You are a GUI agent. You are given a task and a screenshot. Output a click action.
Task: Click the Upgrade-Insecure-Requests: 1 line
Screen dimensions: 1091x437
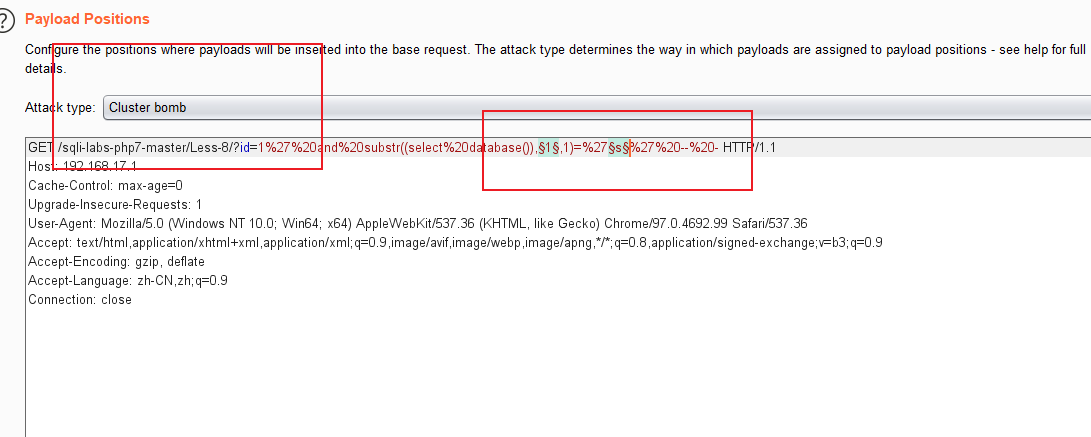coord(115,205)
